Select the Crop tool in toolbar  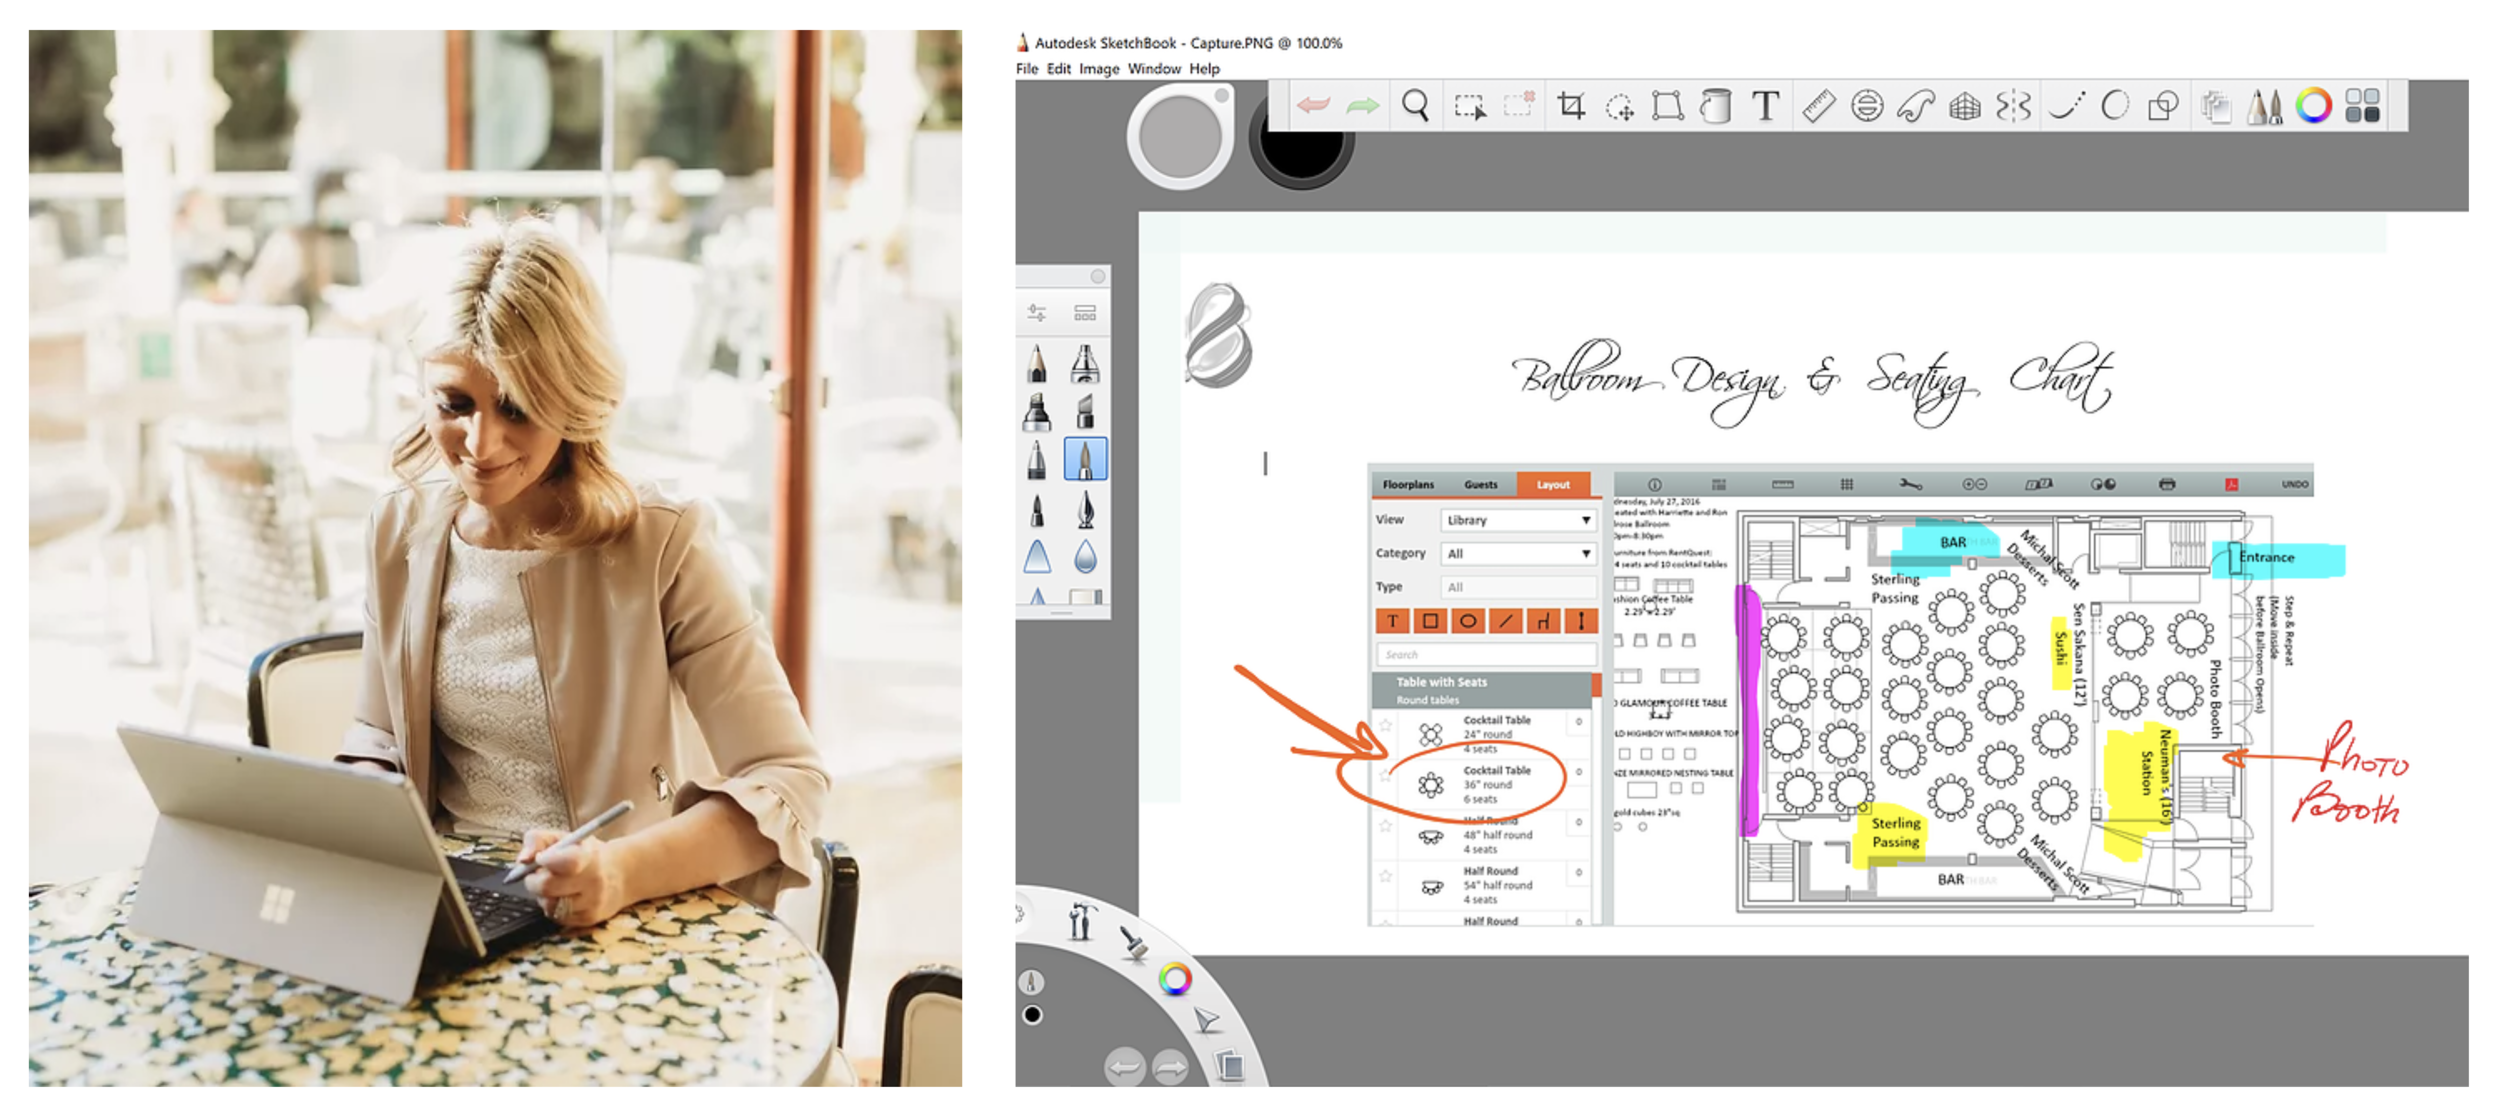(x=1570, y=106)
